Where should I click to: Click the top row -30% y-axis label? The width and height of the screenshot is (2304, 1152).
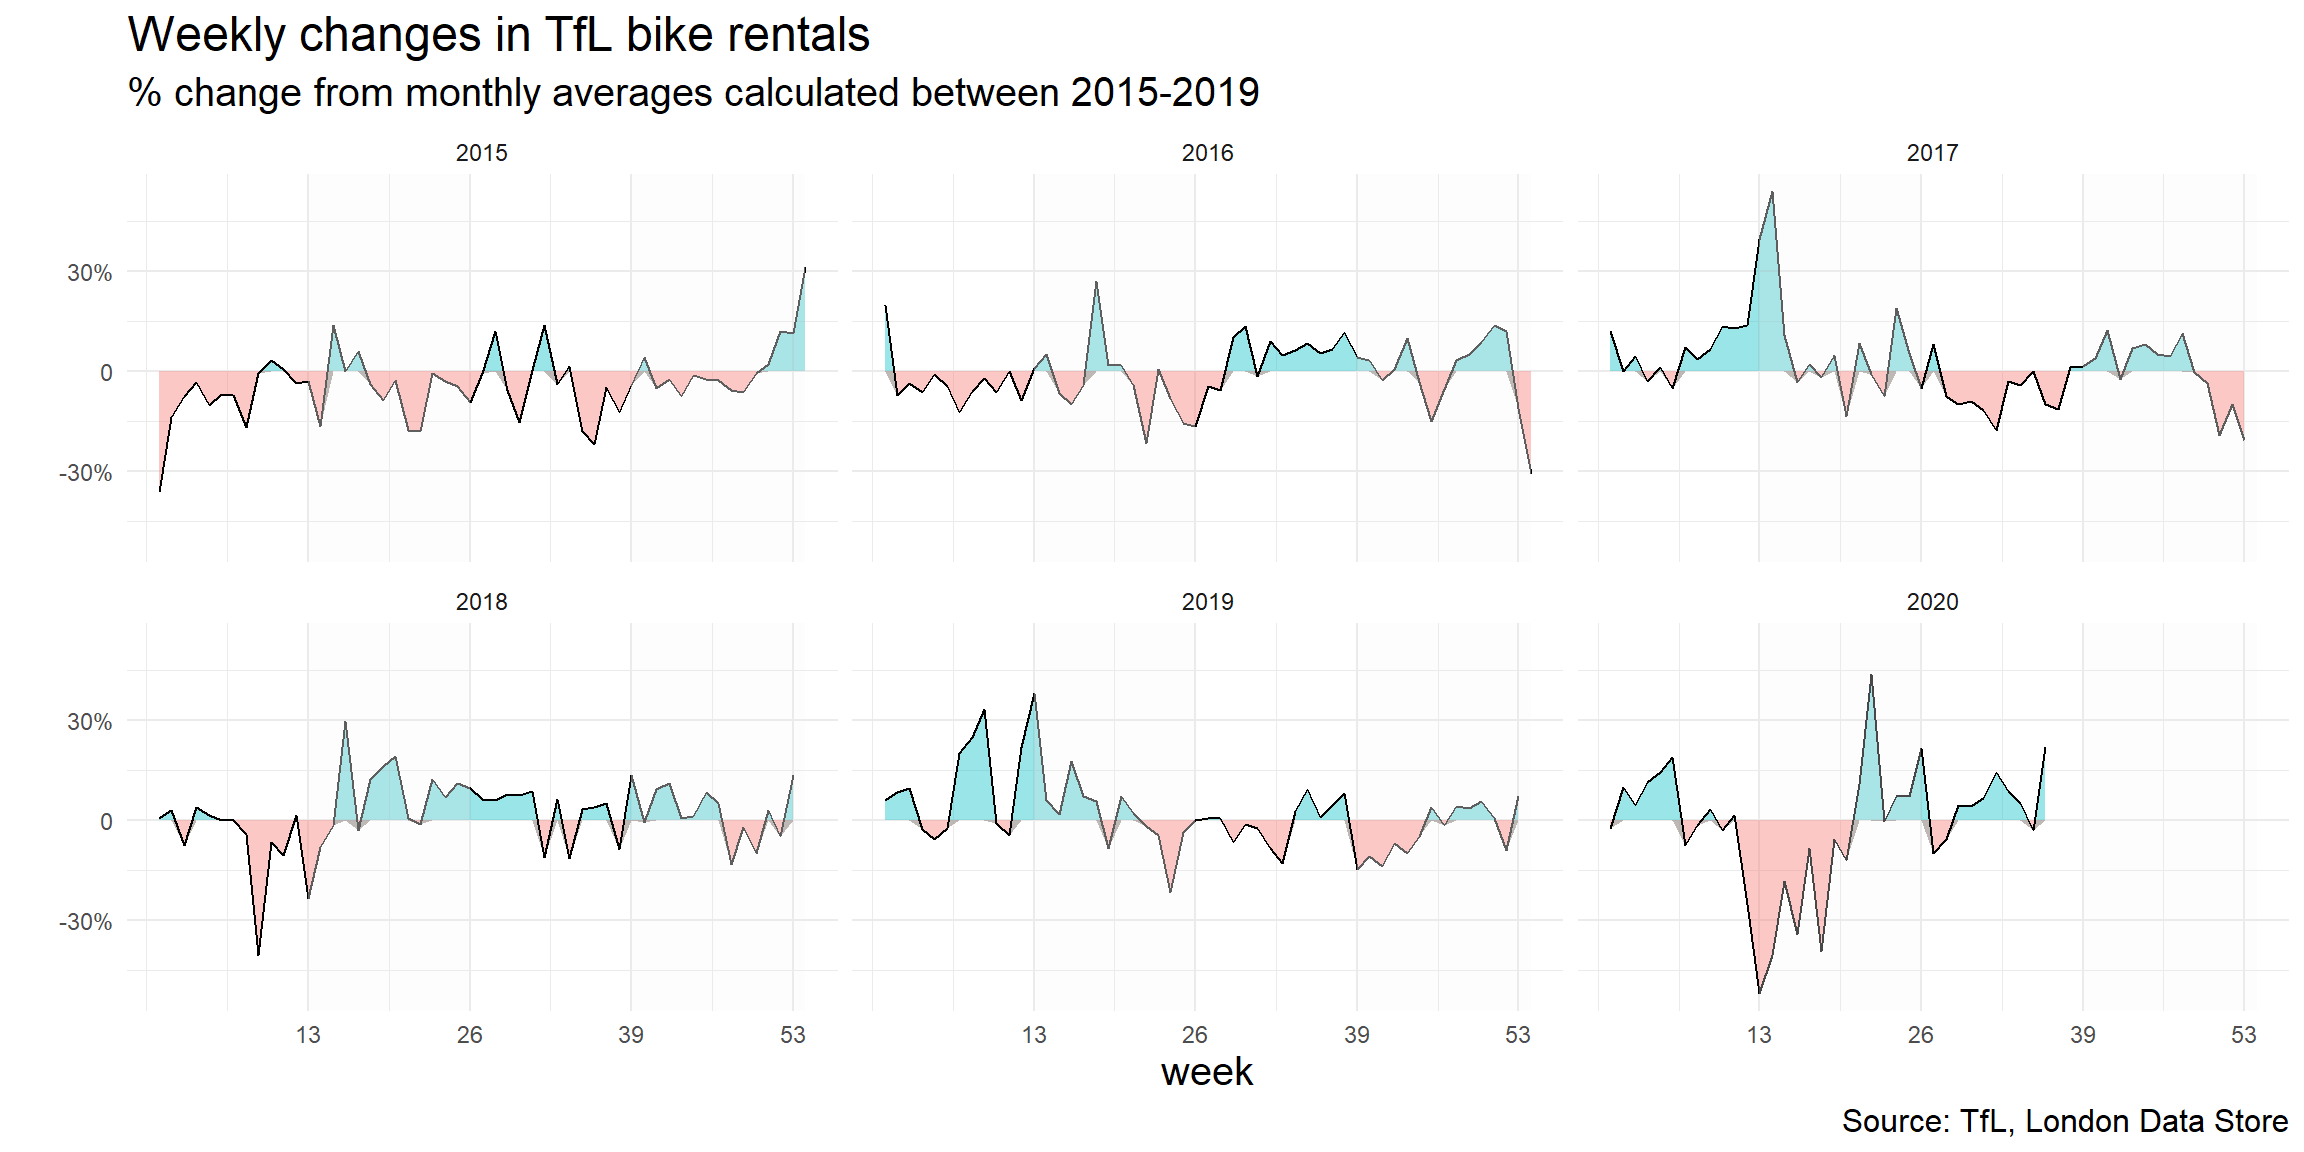coord(86,473)
